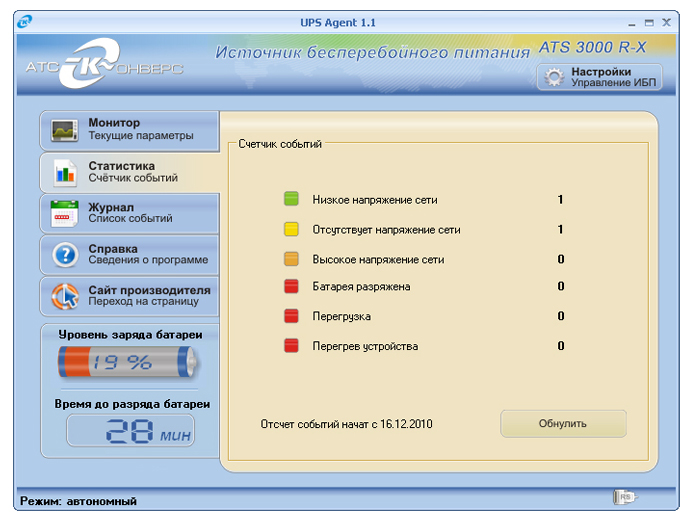
Task: Click the count value for Перегрев устройства
Action: click(x=560, y=346)
